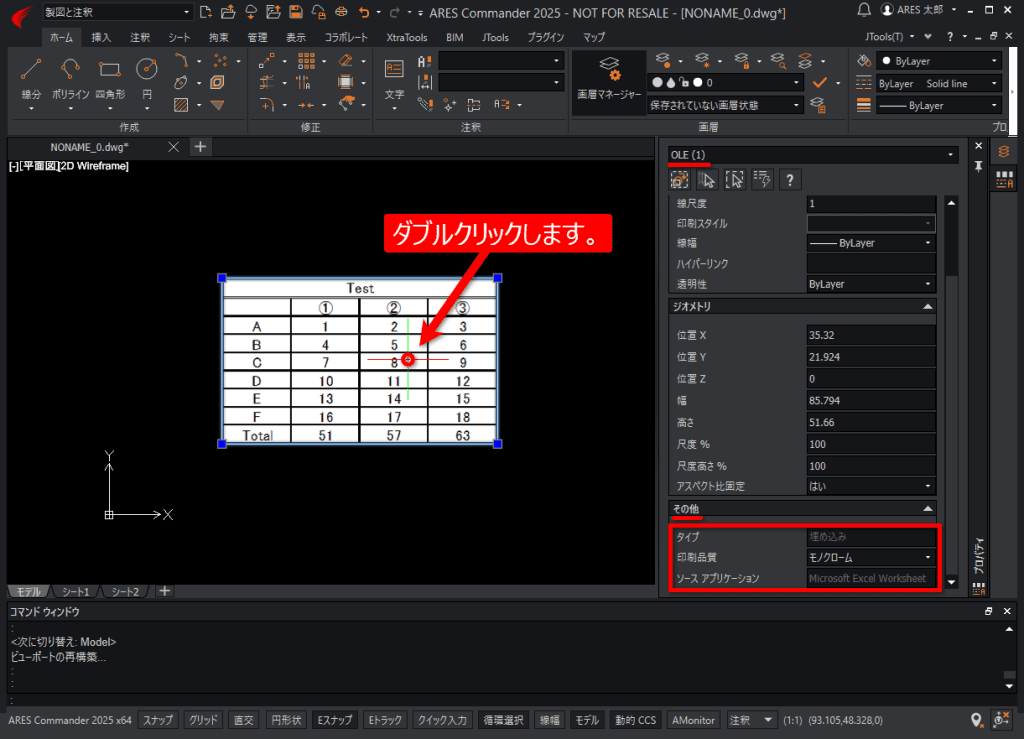1024x739 pixels.
Task: Open the 挿入 ribbon tab
Action: click(101, 37)
